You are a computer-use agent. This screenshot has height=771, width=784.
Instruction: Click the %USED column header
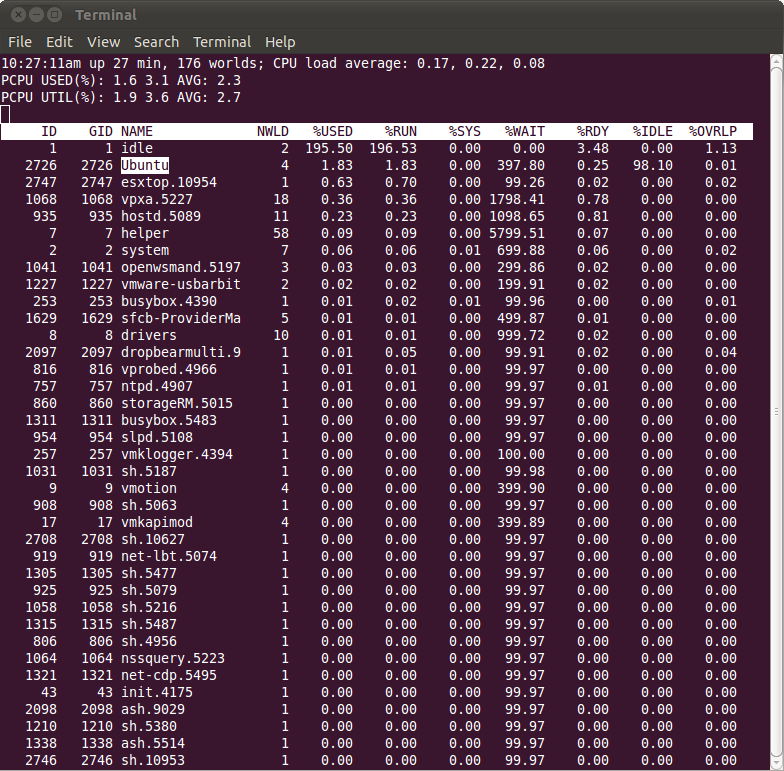click(x=332, y=132)
